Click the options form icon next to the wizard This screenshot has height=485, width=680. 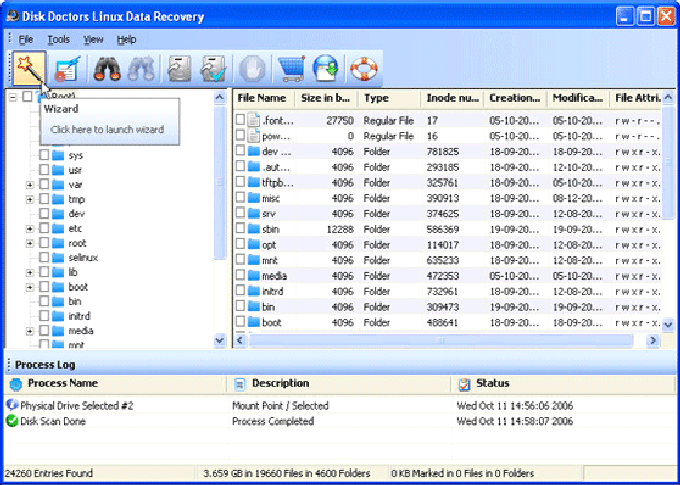coord(67,69)
